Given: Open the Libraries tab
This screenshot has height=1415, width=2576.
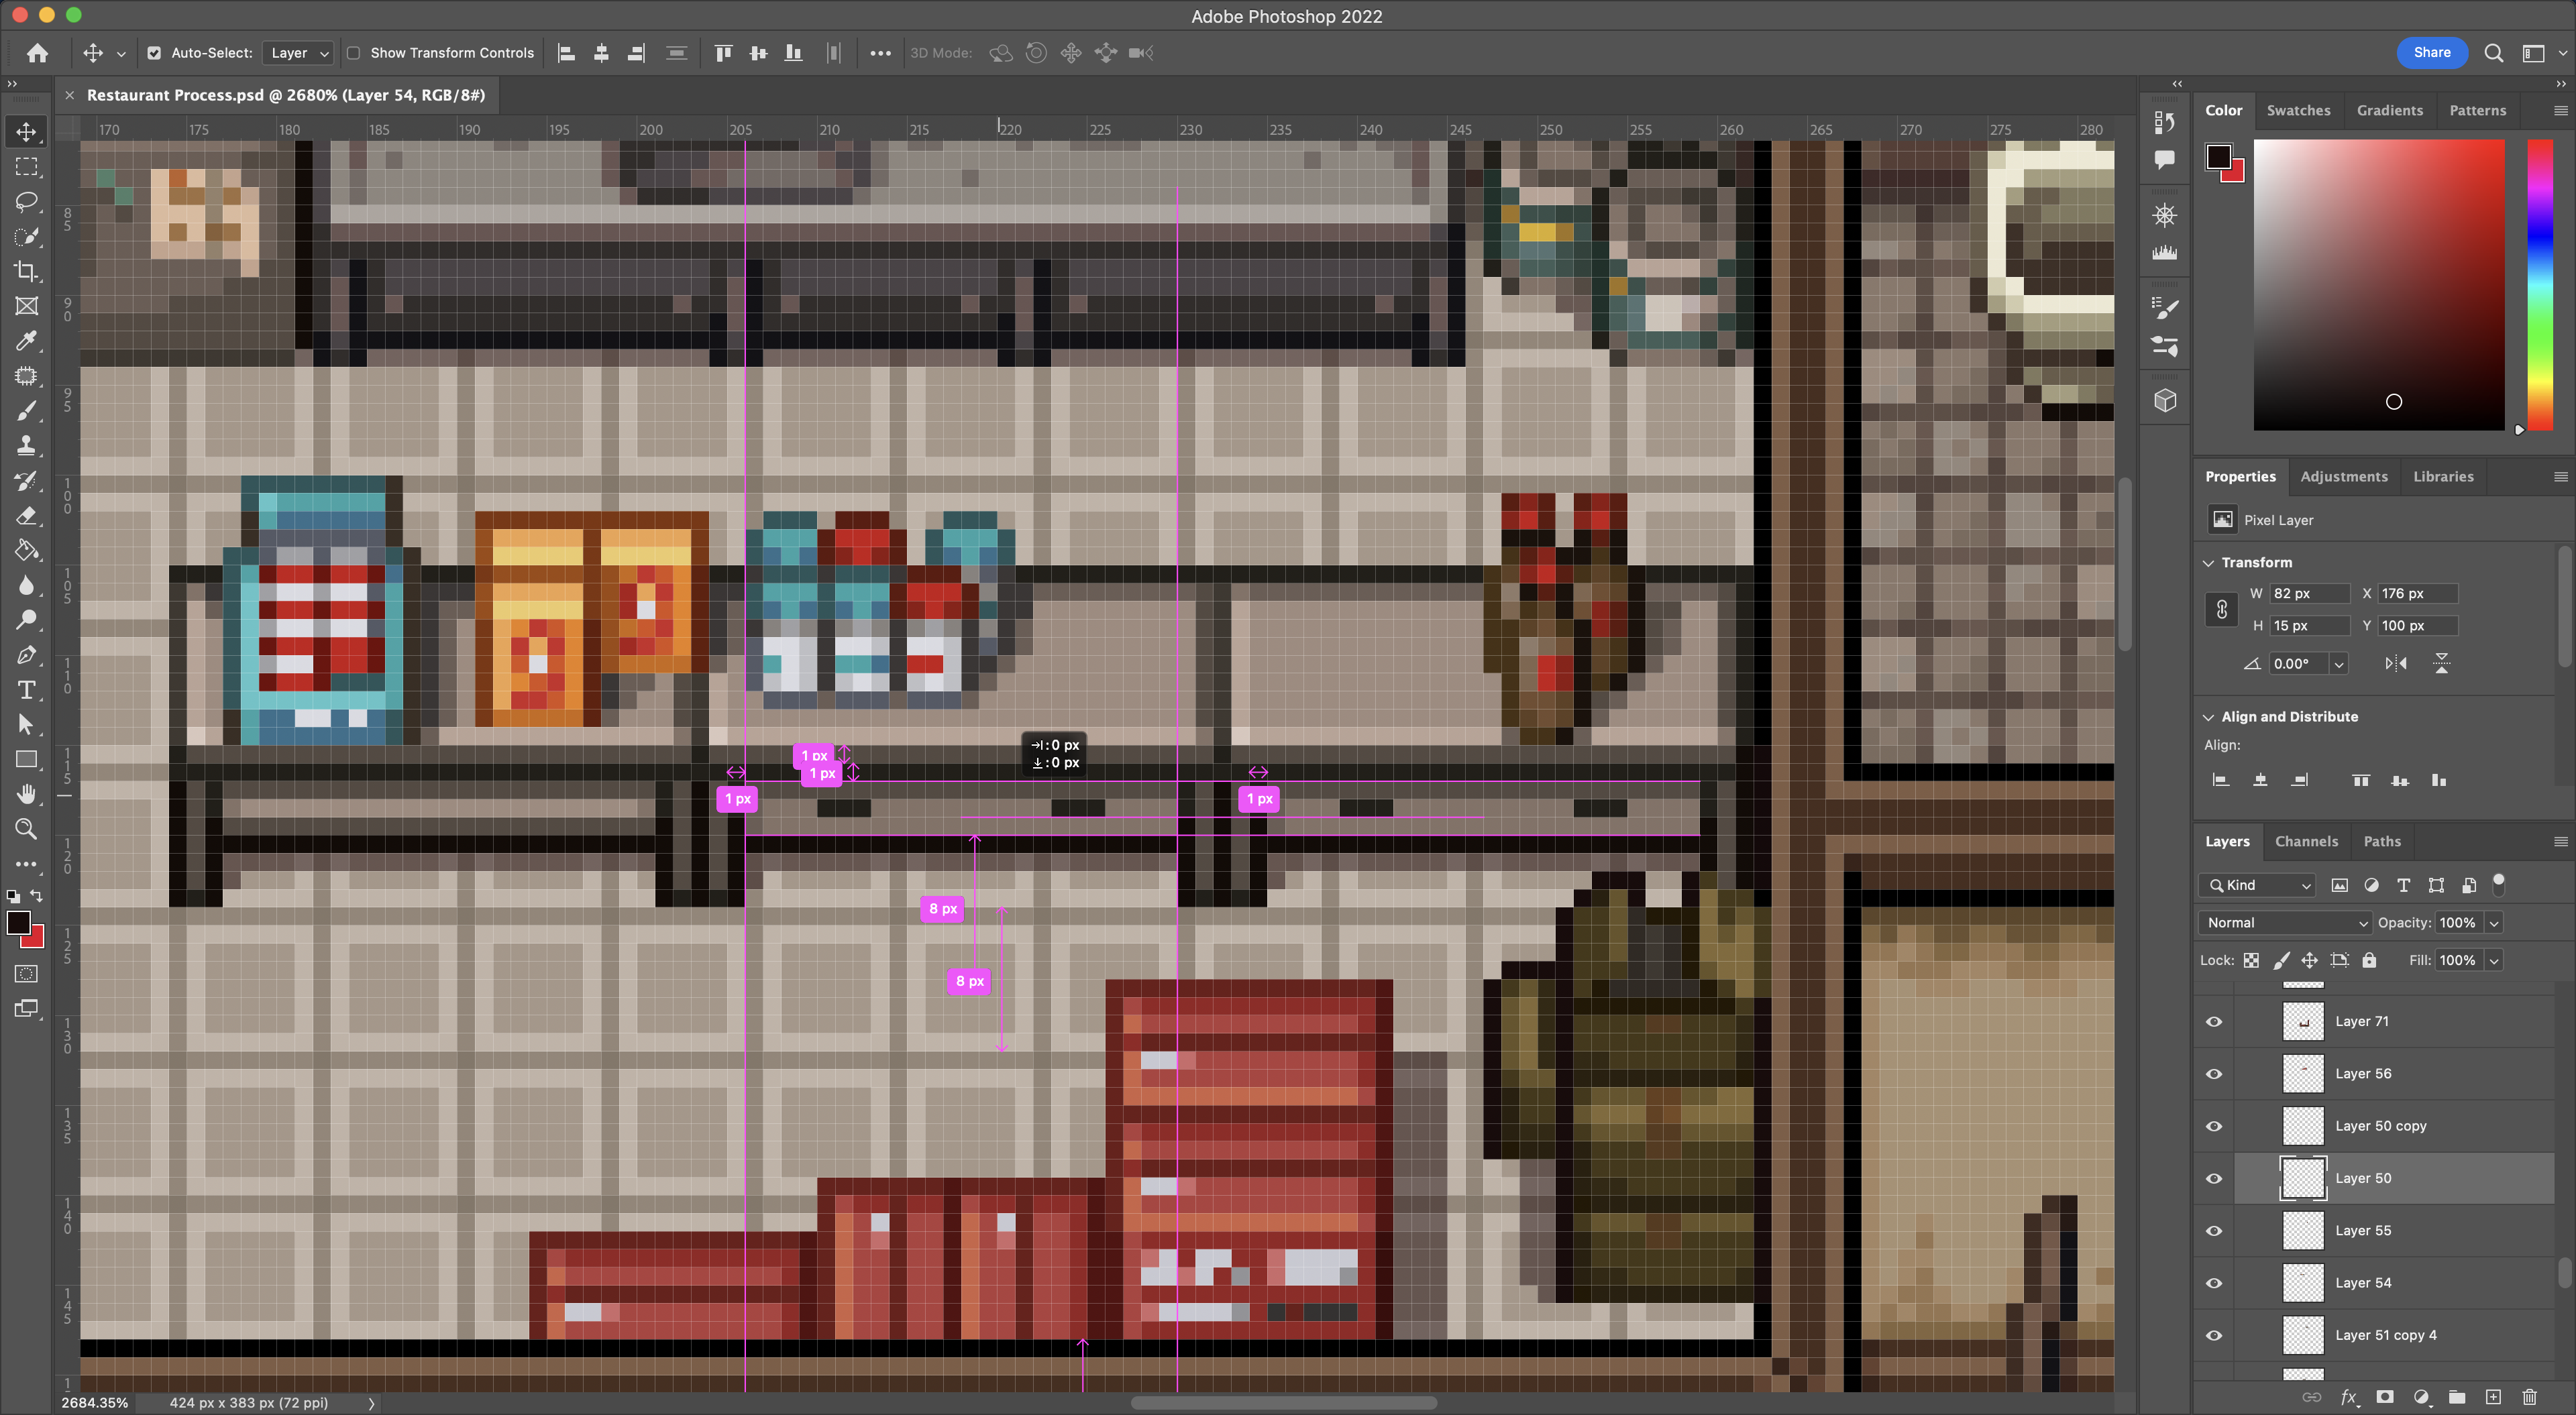Looking at the screenshot, I should pos(2443,476).
